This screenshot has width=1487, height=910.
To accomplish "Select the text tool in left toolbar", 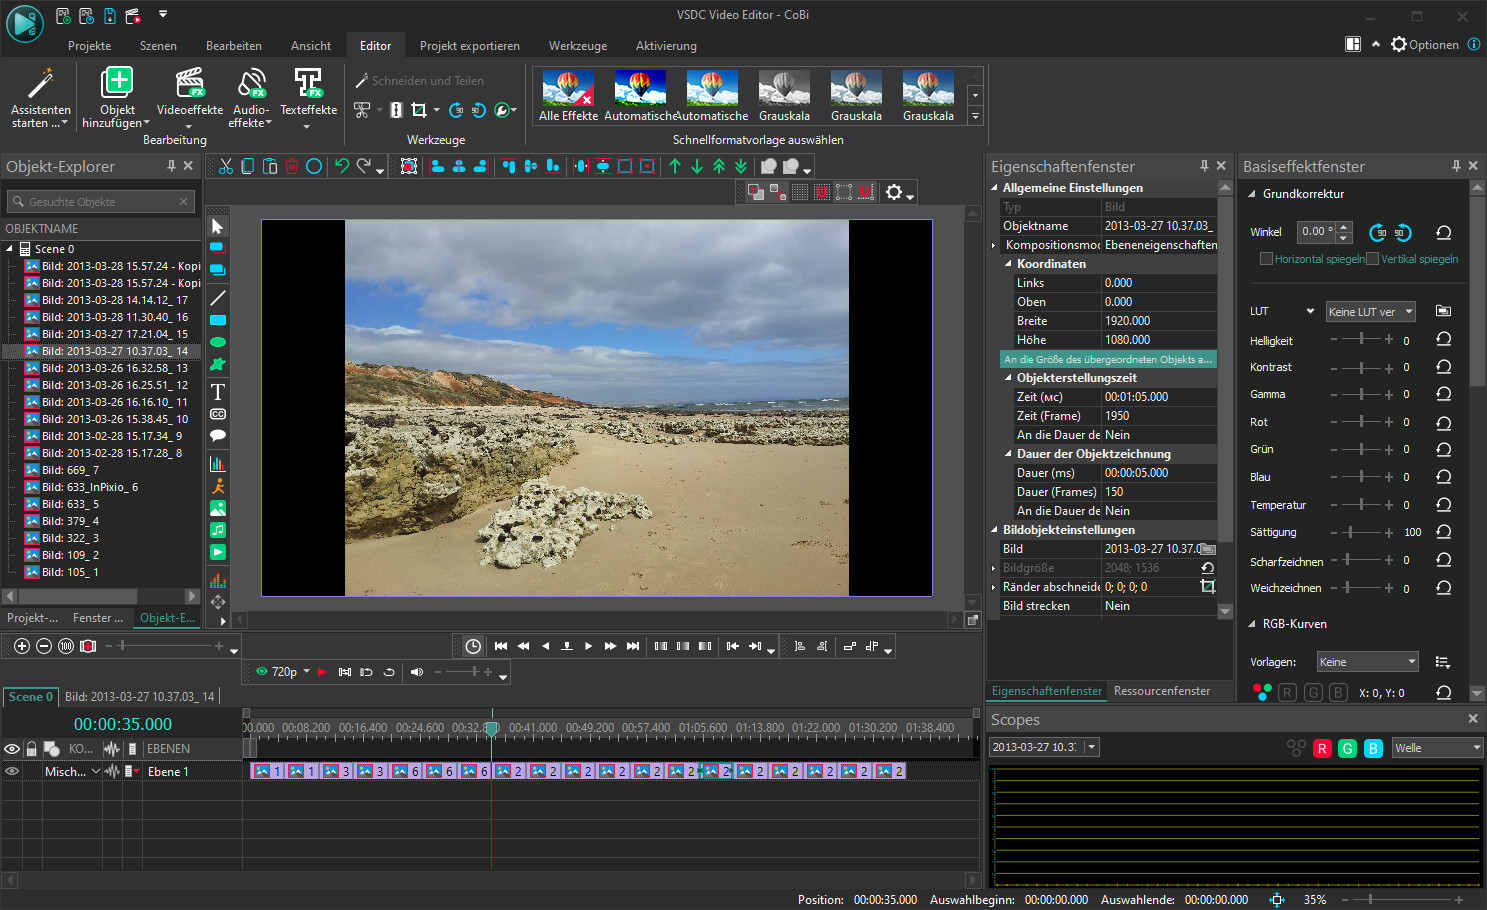I will click(x=218, y=392).
